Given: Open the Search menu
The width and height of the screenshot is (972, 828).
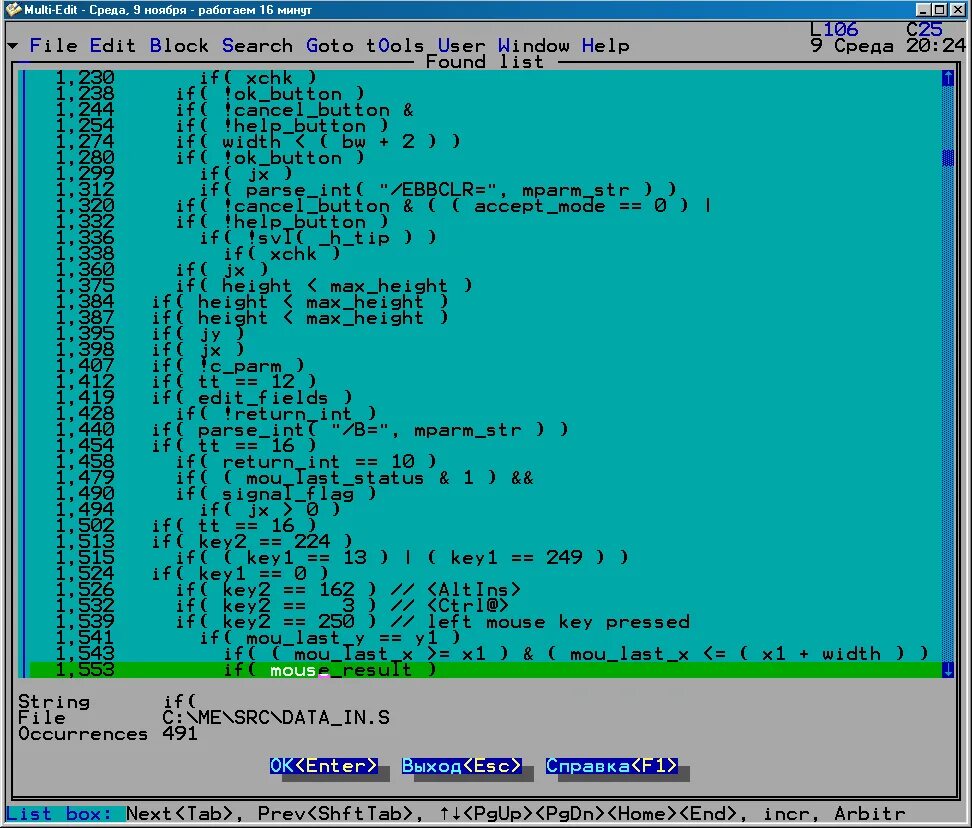Looking at the screenshot, I should click(257, 46).
